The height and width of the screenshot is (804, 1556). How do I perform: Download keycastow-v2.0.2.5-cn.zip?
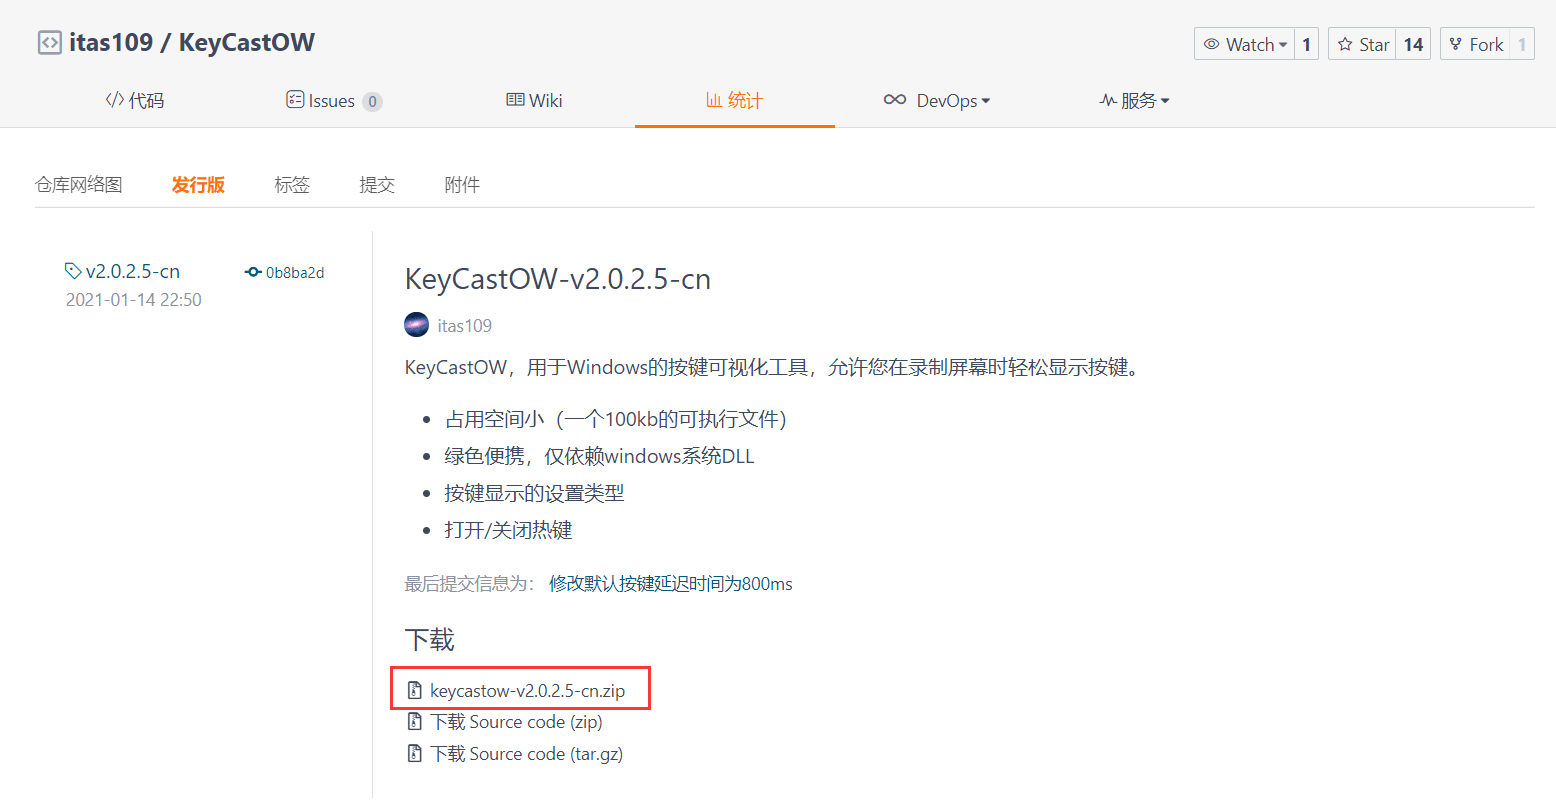[528, 690]
